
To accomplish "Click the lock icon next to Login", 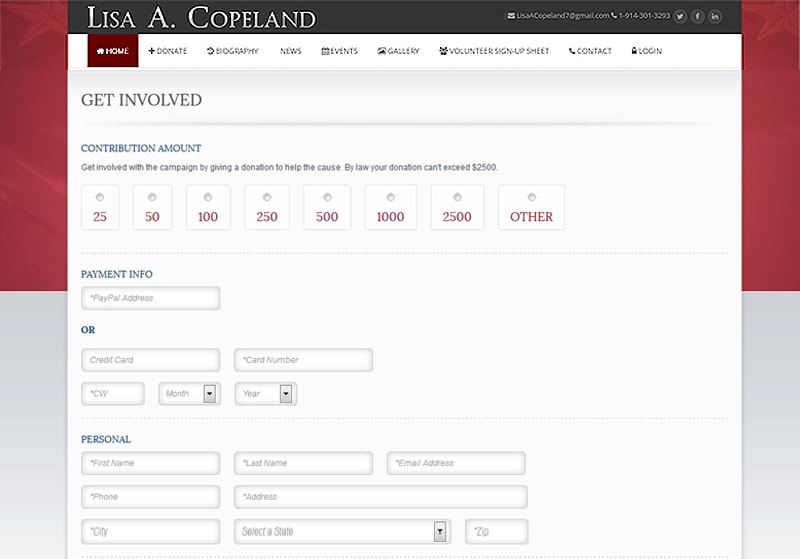I will [634, 51].
